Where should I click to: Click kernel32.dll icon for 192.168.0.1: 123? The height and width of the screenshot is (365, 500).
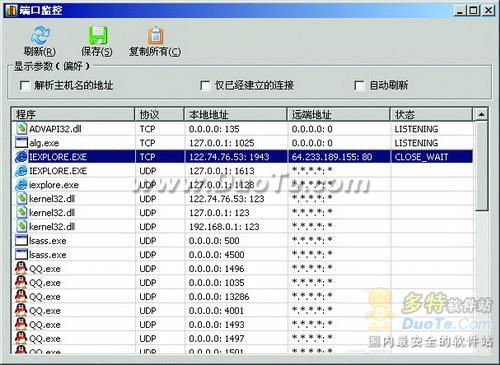22,227
